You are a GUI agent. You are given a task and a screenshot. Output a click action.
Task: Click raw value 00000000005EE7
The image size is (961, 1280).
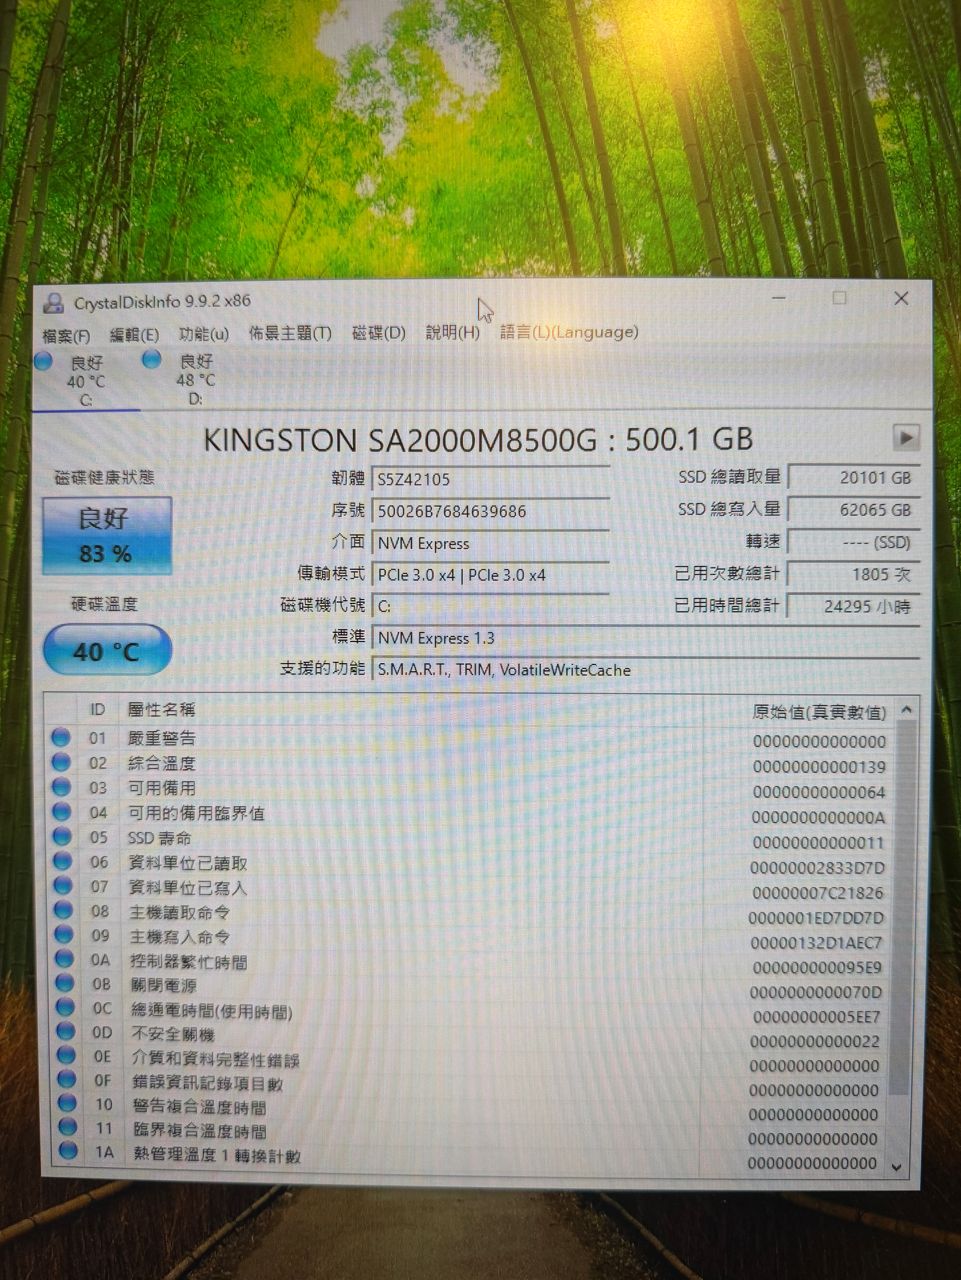[x=816, y=1017]
